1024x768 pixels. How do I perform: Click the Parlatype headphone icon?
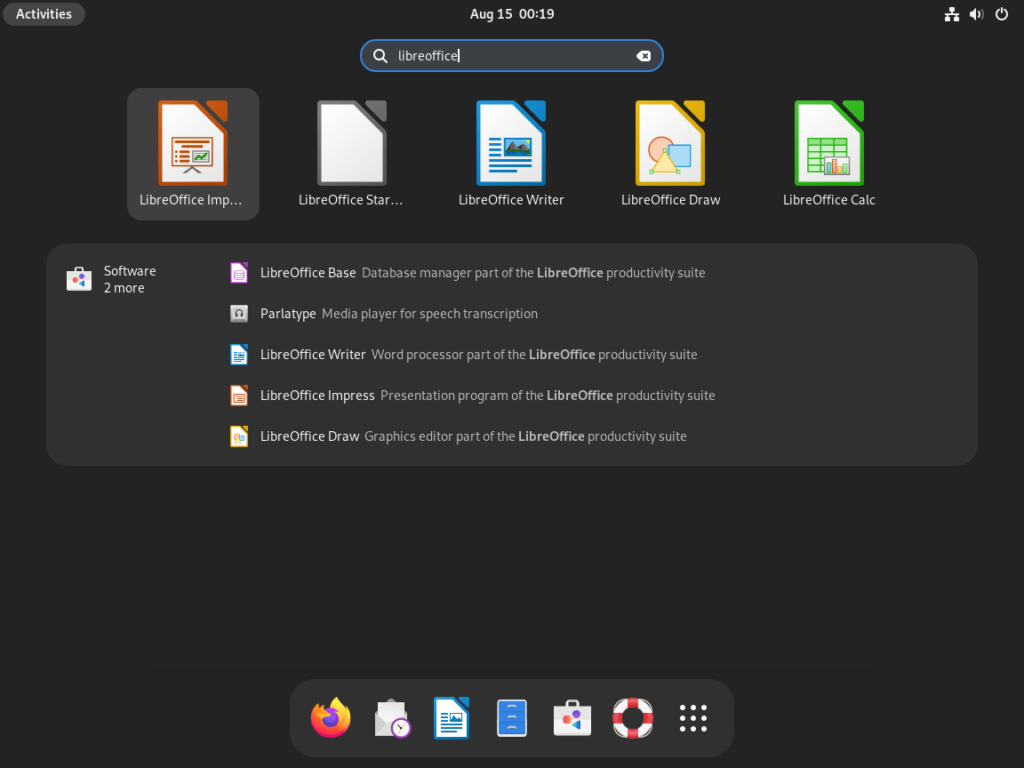point(239,314)
